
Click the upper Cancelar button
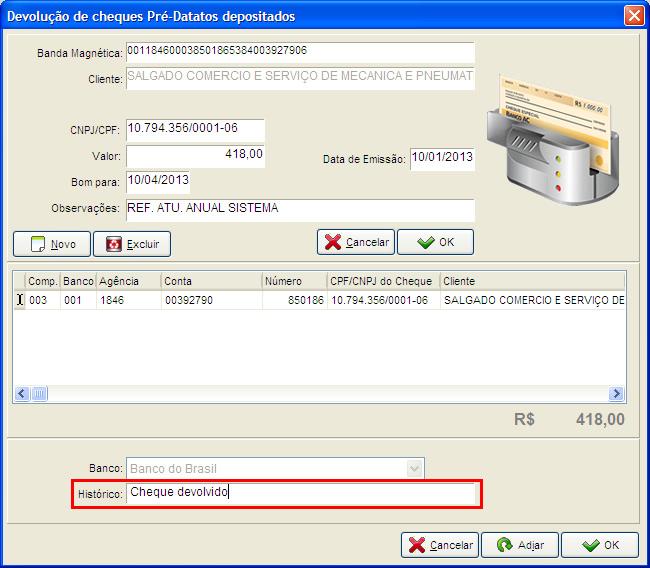(356, 242)
